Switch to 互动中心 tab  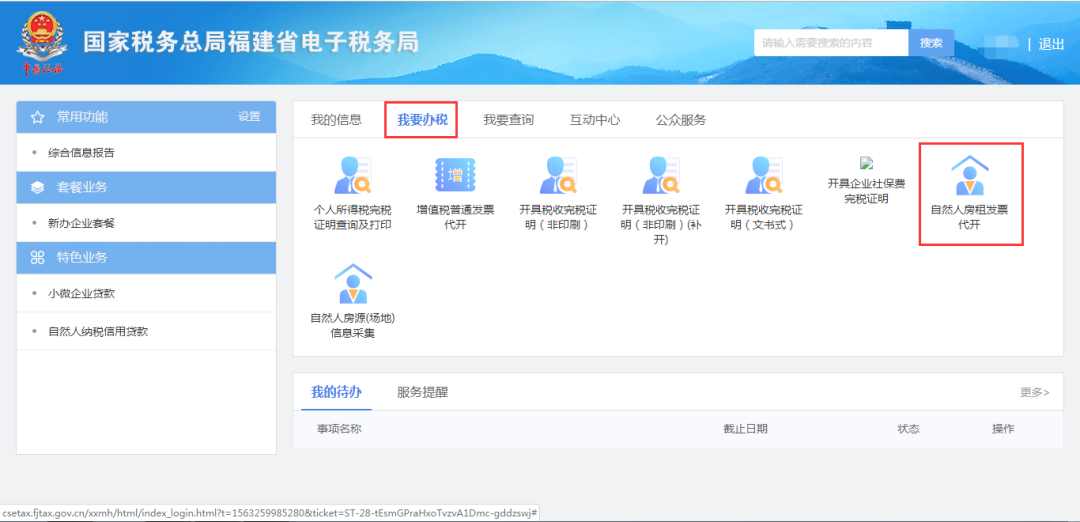pos(594,120)
